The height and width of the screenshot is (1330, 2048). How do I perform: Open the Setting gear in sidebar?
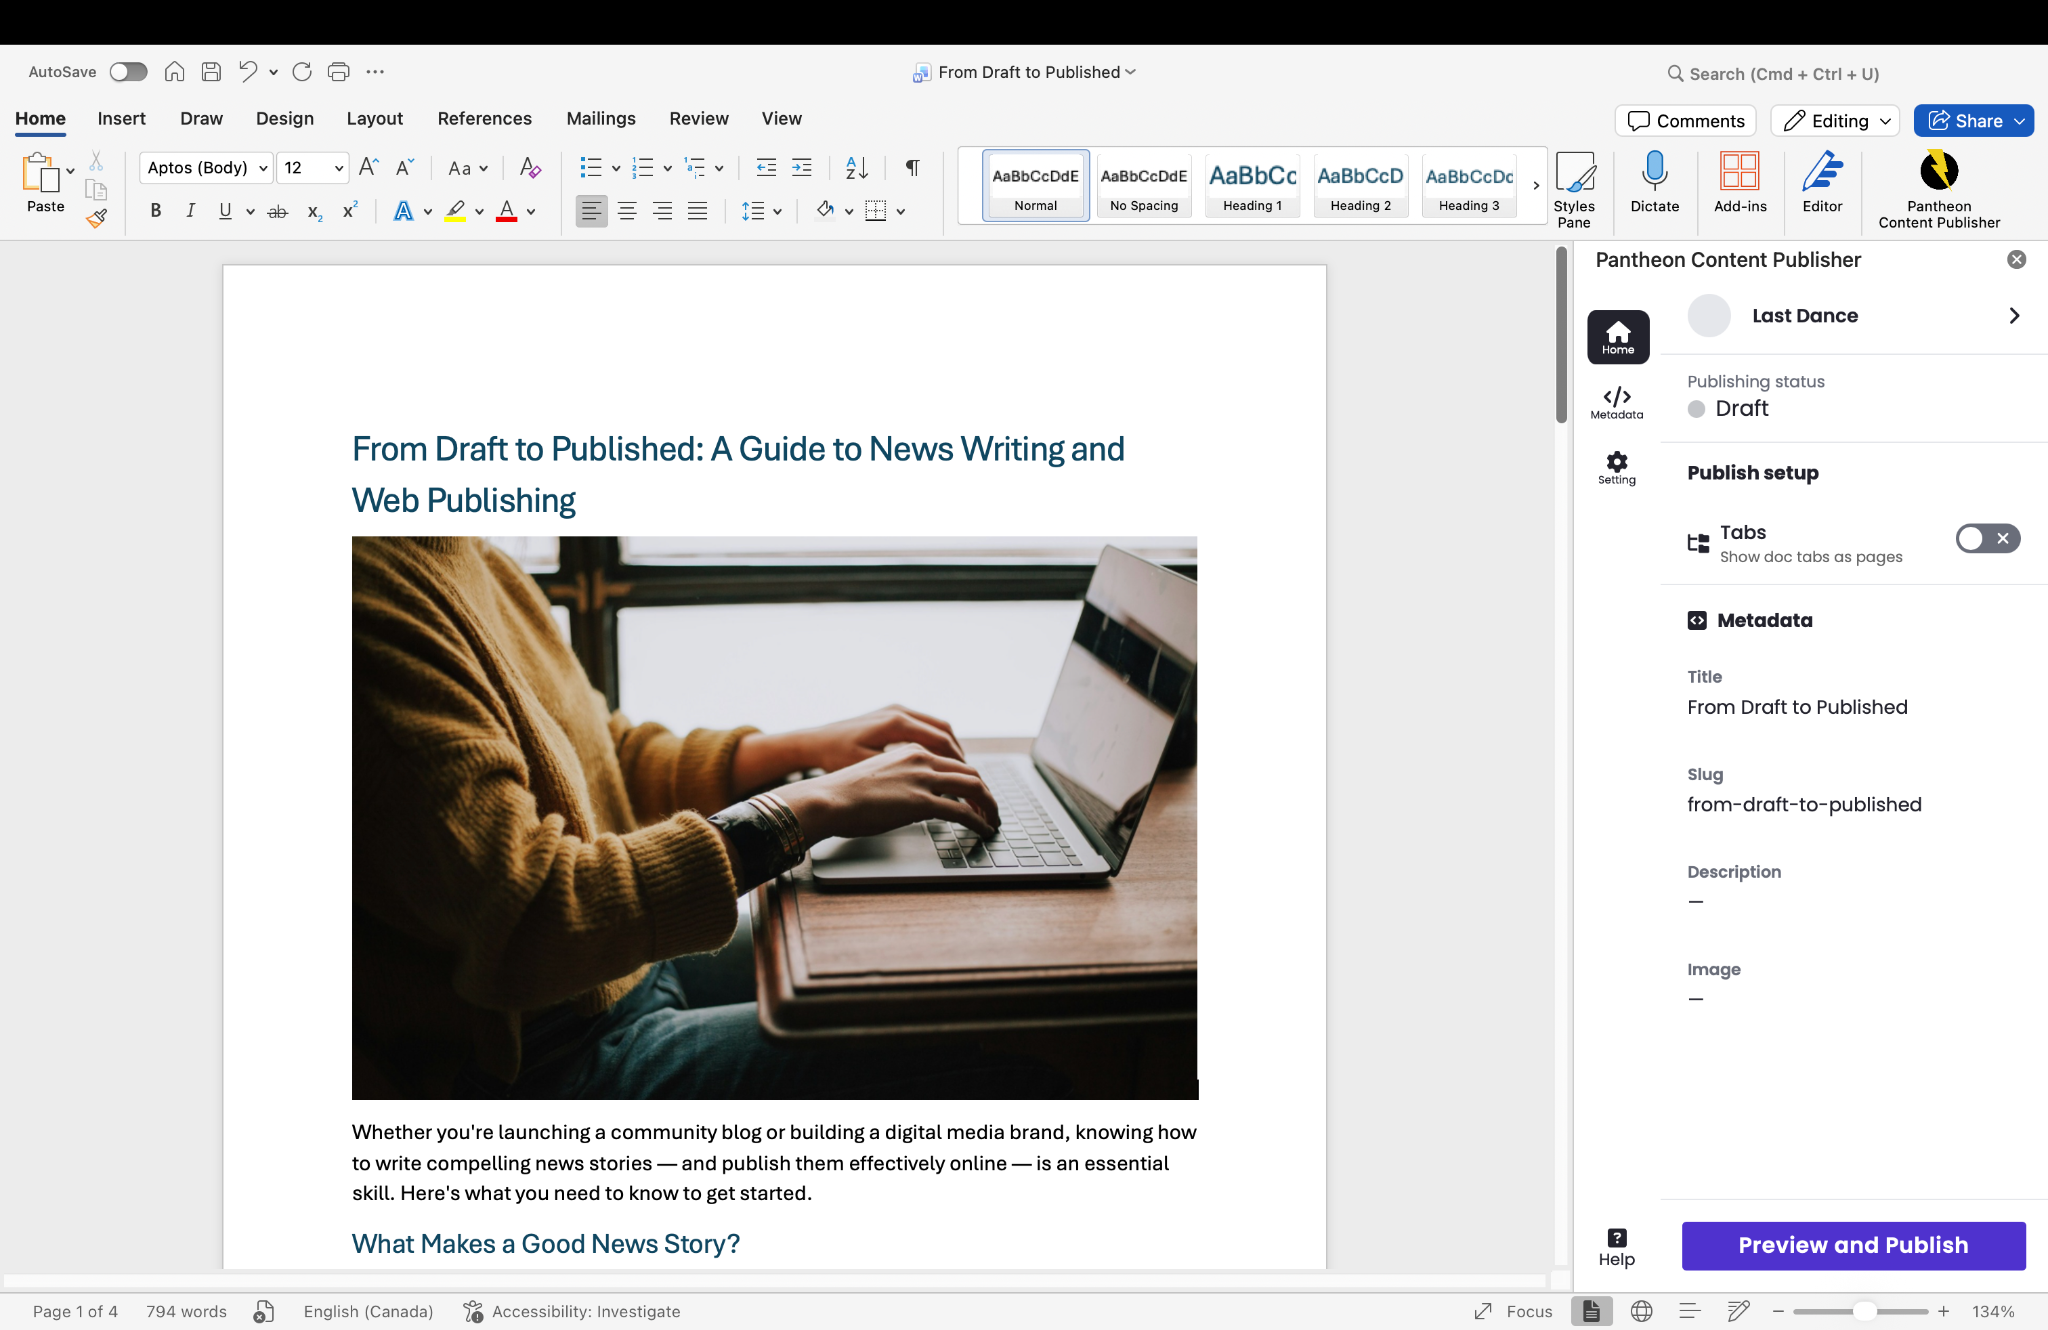coord(1616,467)
